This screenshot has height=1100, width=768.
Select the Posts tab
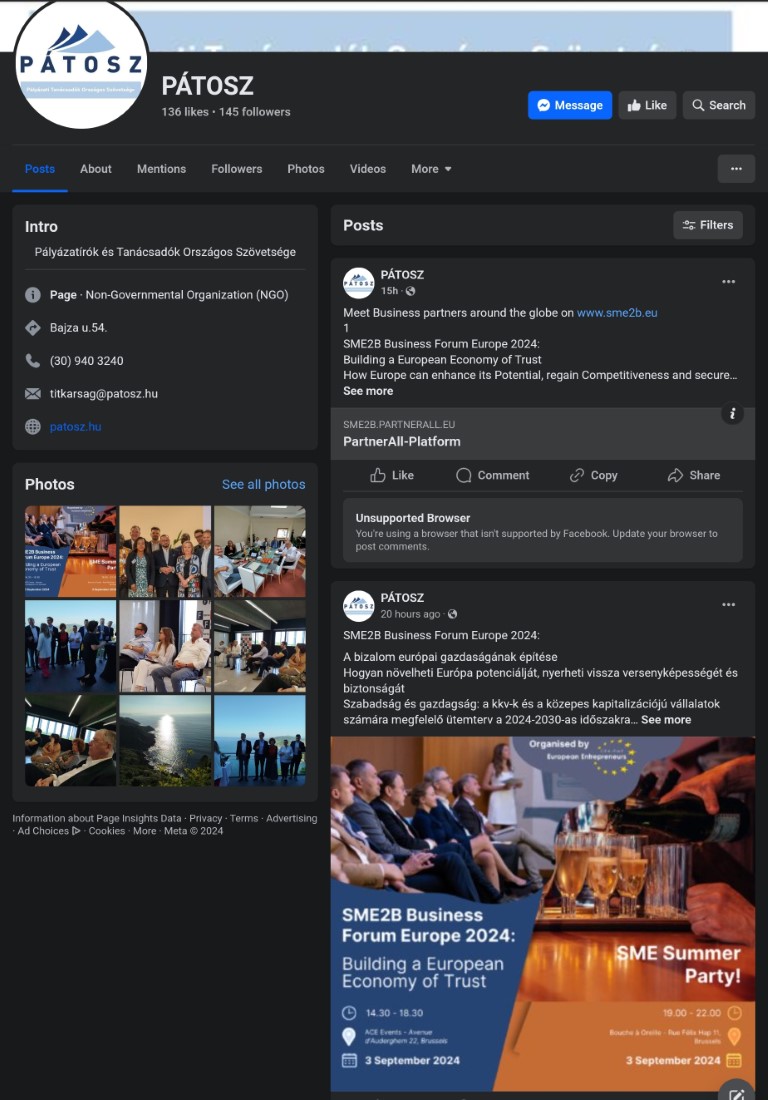click(40, 169)
